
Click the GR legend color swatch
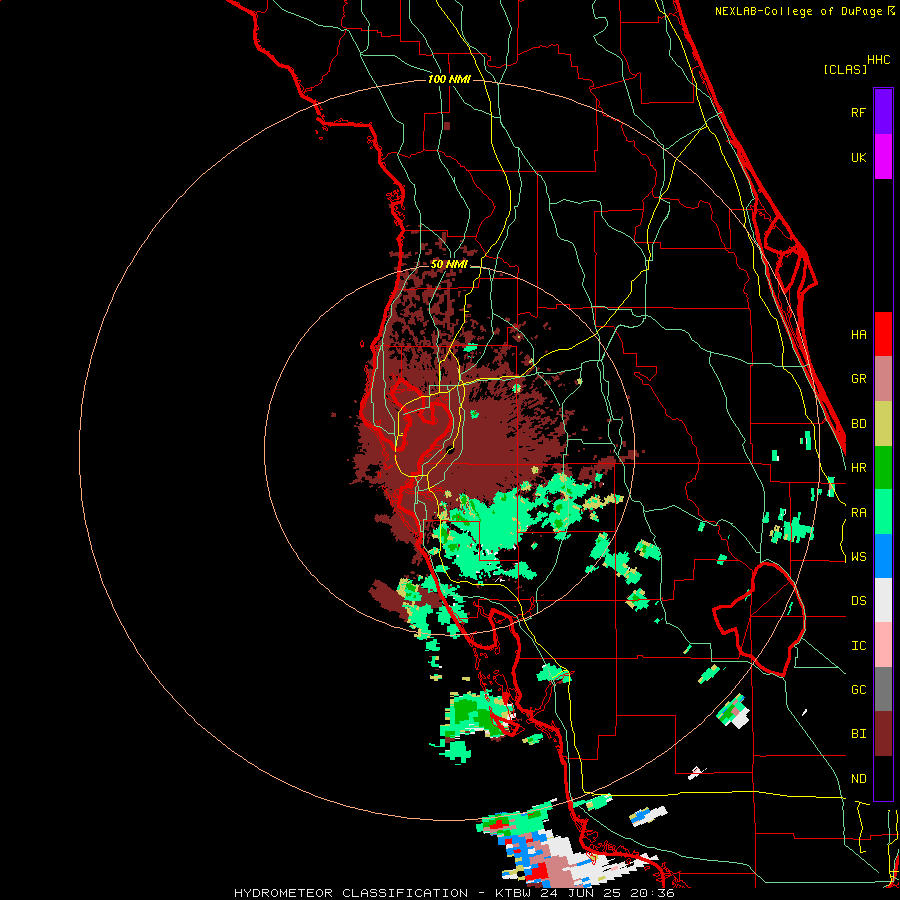(883, 379)
